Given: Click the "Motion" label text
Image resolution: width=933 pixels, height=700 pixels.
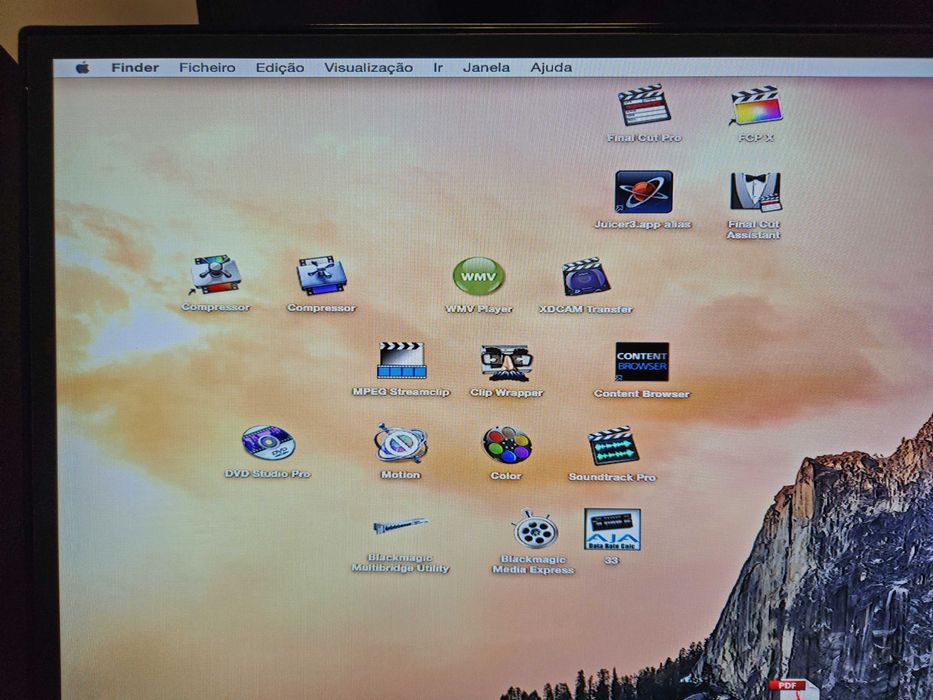Looking at the screenshot, I should [401, 475].
